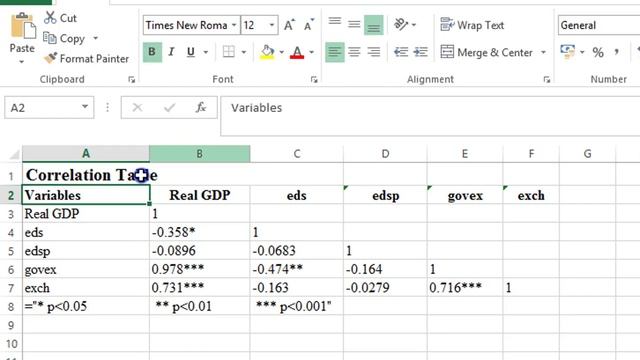Click the Paste clipboard icon

click(x=22, y=27)
